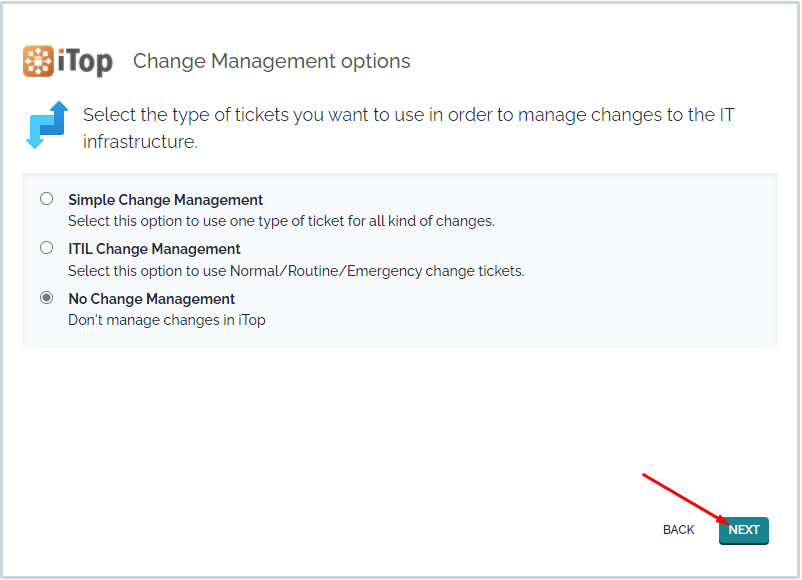Click the Change Management options heading
The image size is (802, 580).
[272, 61]
